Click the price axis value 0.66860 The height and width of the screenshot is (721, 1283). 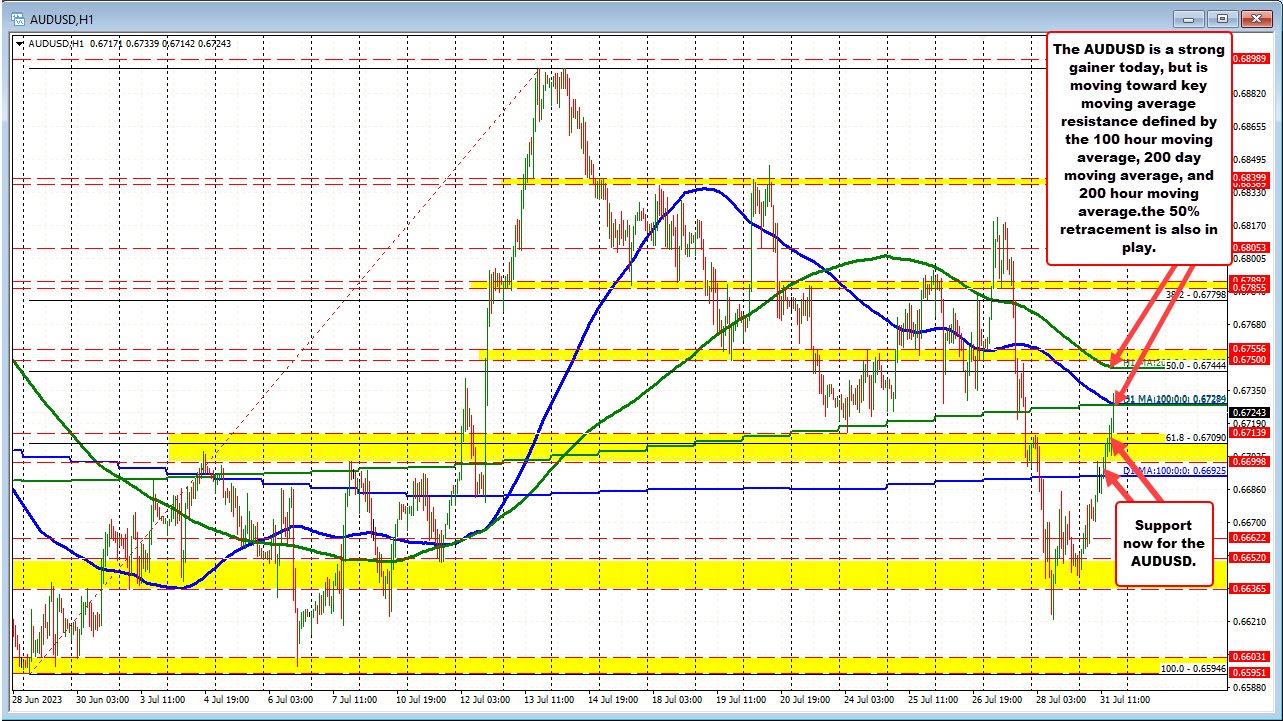click(1252, 489)
